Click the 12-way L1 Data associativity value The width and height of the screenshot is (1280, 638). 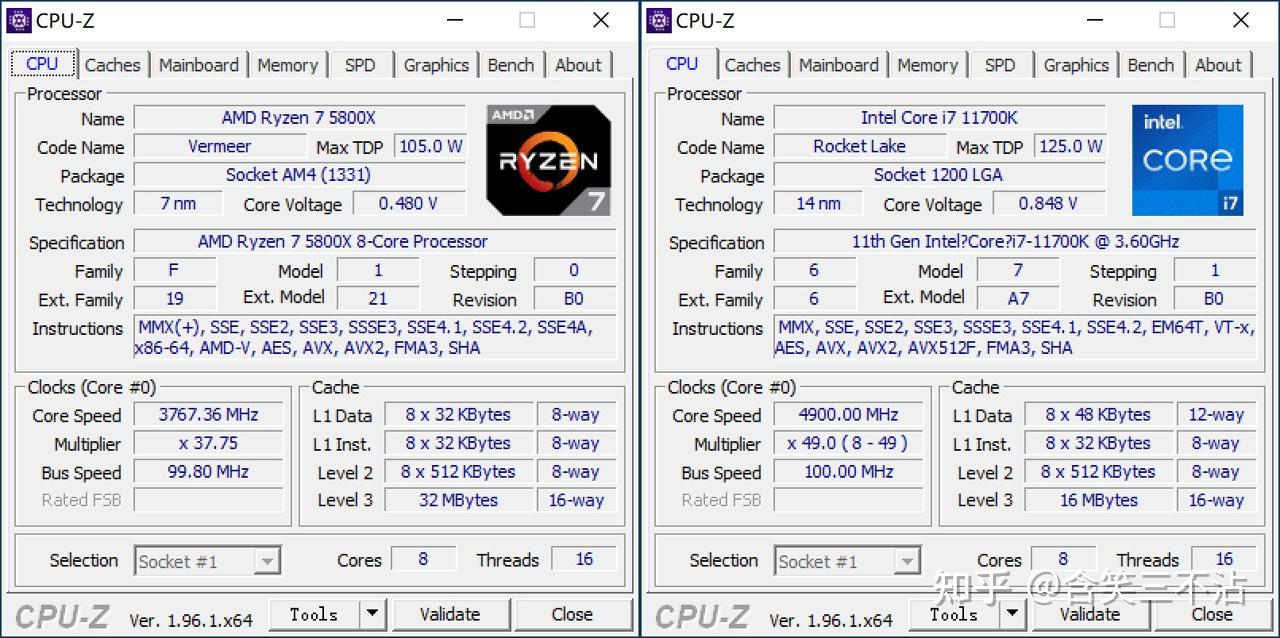click(x=1216, y=415)
